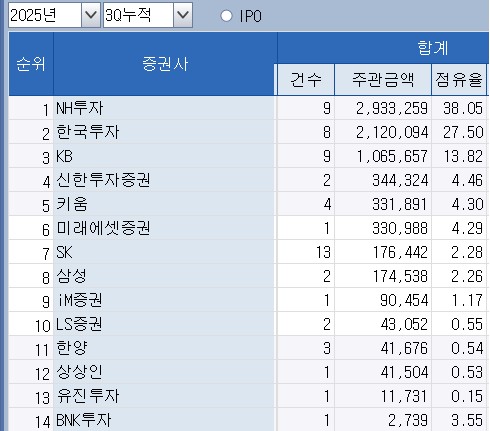Click the share 38.05 cell

click(x=459, y=108)
